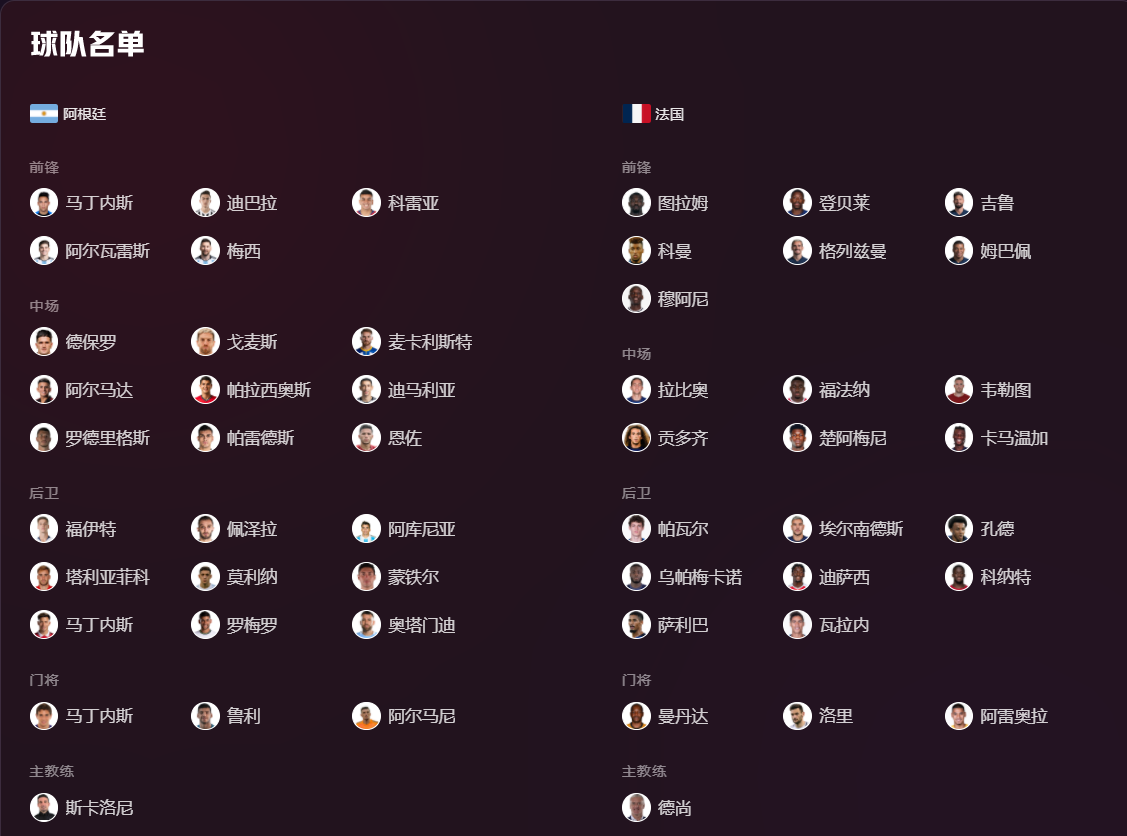Image resolution: width=1127 pixels, height=836 pixels.
Task: Select 姆巴佩 player avatar
Action: coord(959,251)
